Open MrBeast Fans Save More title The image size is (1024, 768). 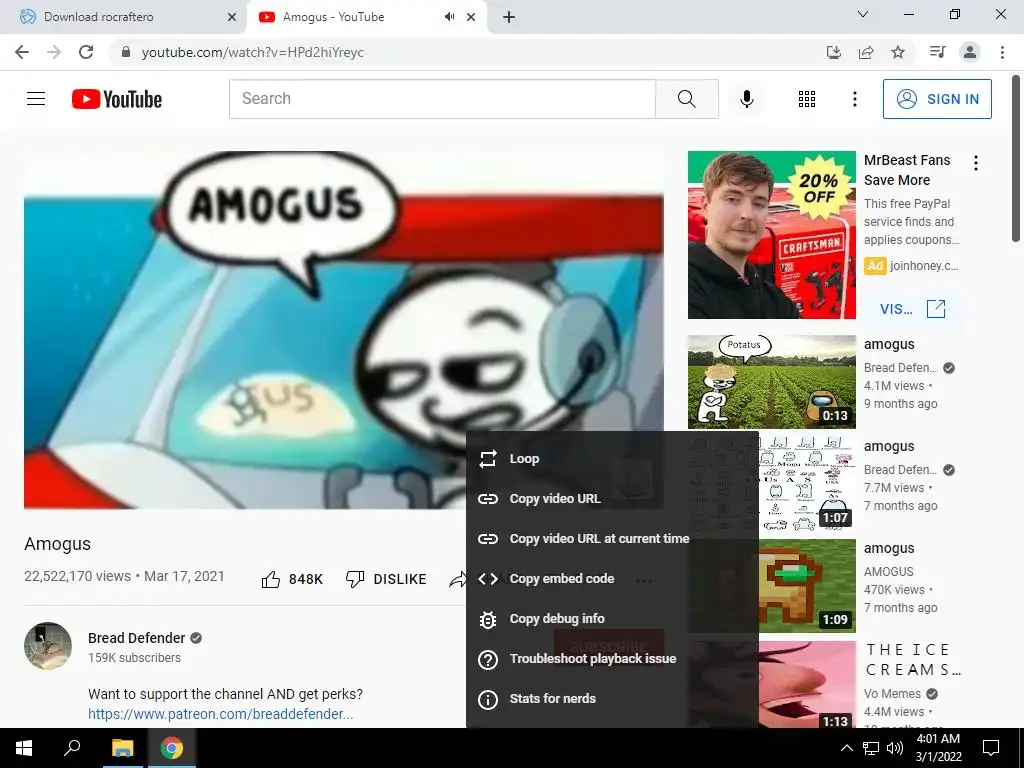907,170
